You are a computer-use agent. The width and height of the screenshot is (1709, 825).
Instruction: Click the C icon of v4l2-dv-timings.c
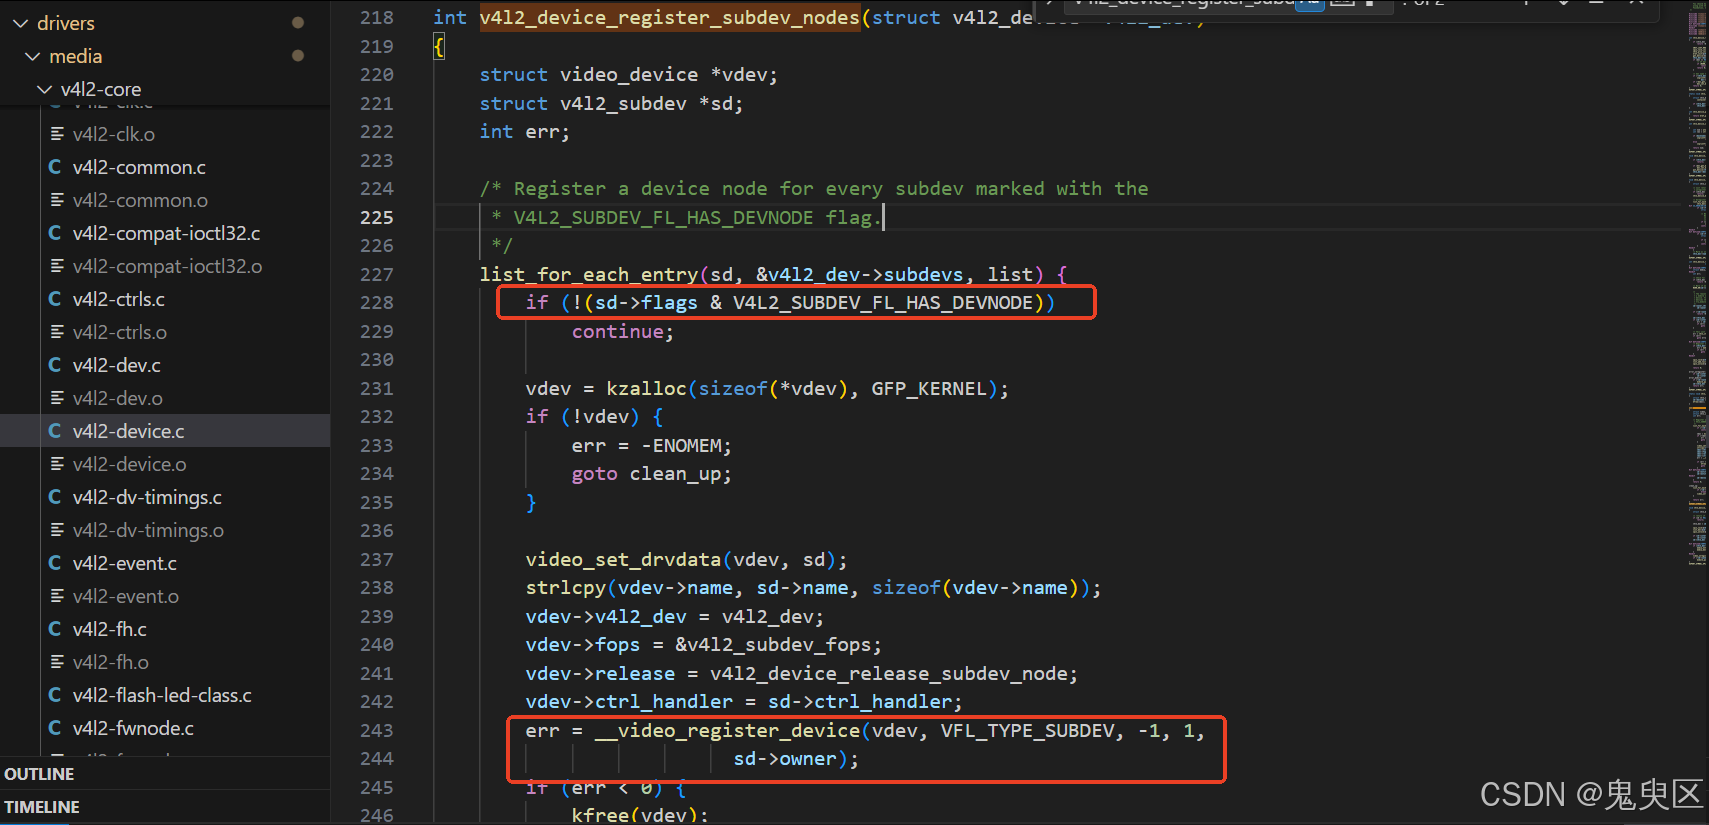click(x=55, y=497)
